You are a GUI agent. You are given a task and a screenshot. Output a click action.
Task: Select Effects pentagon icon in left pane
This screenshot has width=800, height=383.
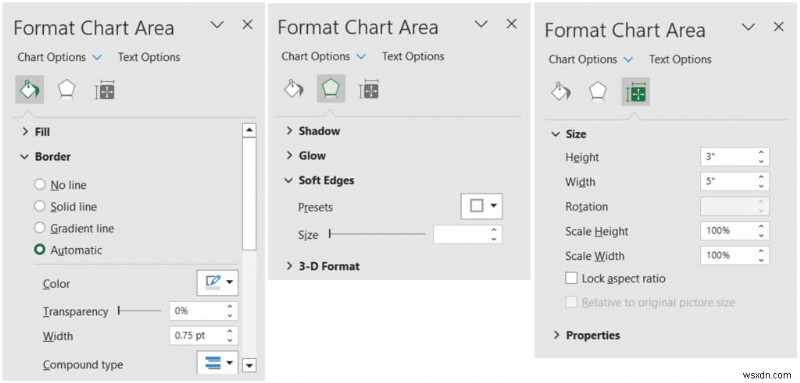point(67,90)
